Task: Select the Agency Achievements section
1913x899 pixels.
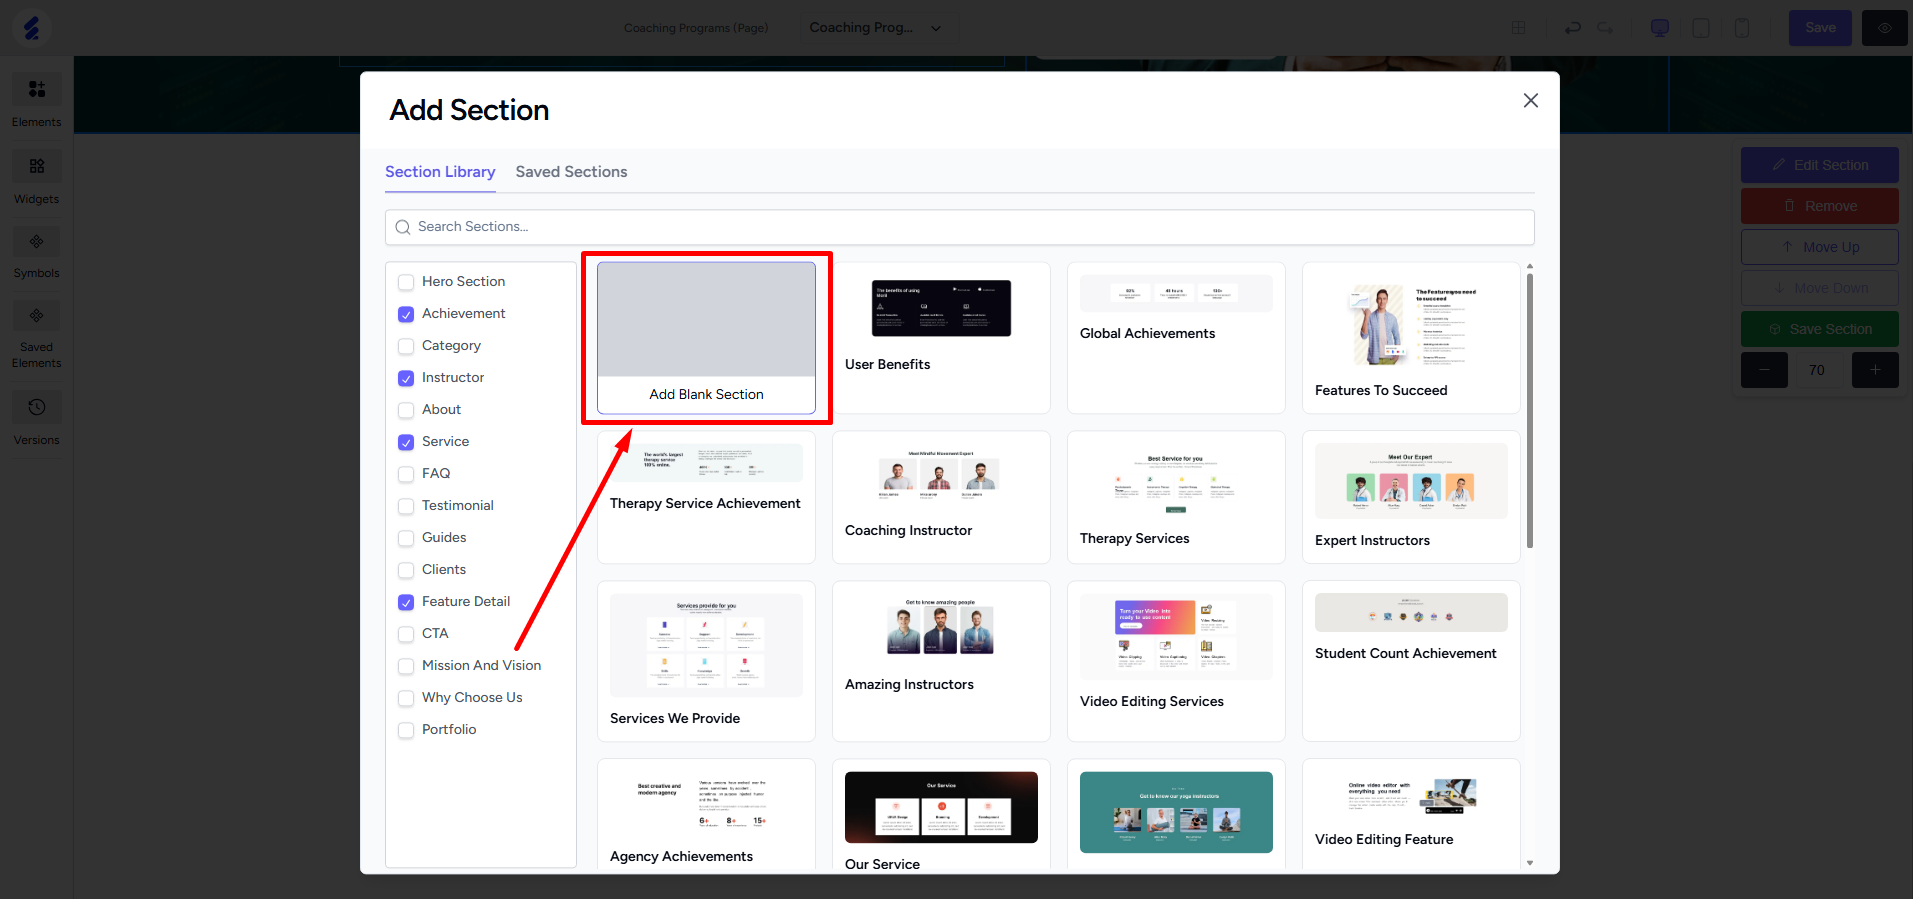Action: (706, 815)
